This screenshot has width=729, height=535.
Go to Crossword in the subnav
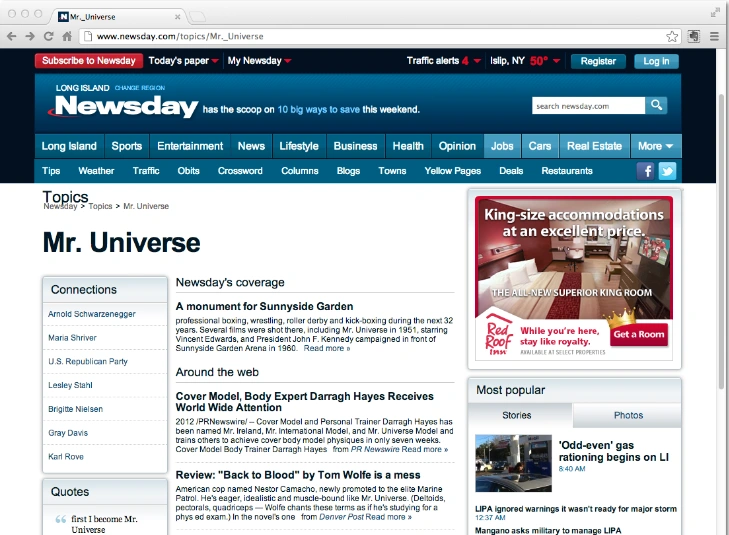pyautogui.click(x=240, y=171)
